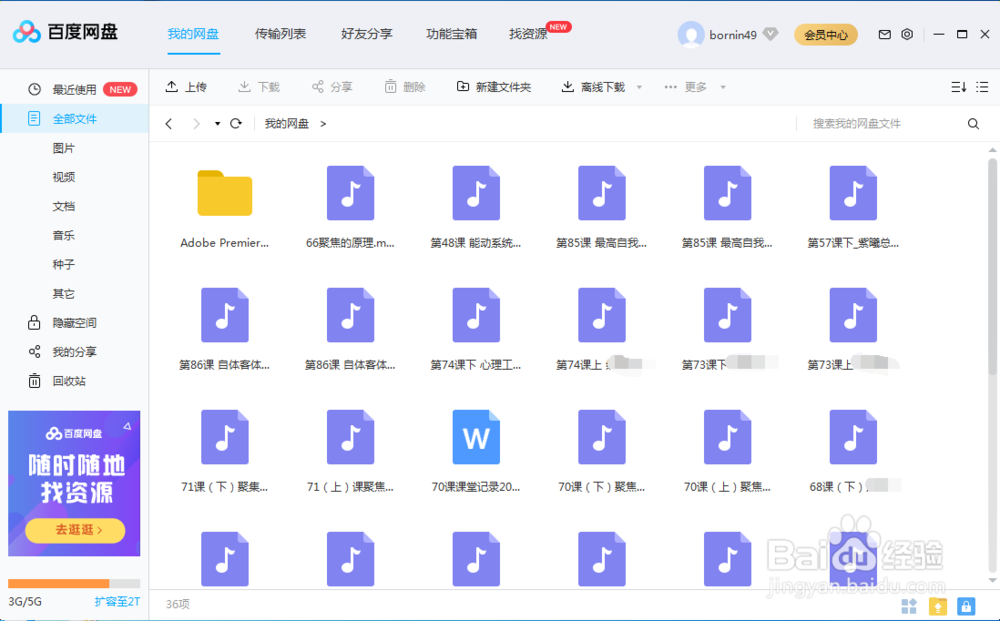Open the 隐藏空间 hidden space in sidebar
Image resolution: width=1000 pixels, height=621 pixels.
(65, 322)
